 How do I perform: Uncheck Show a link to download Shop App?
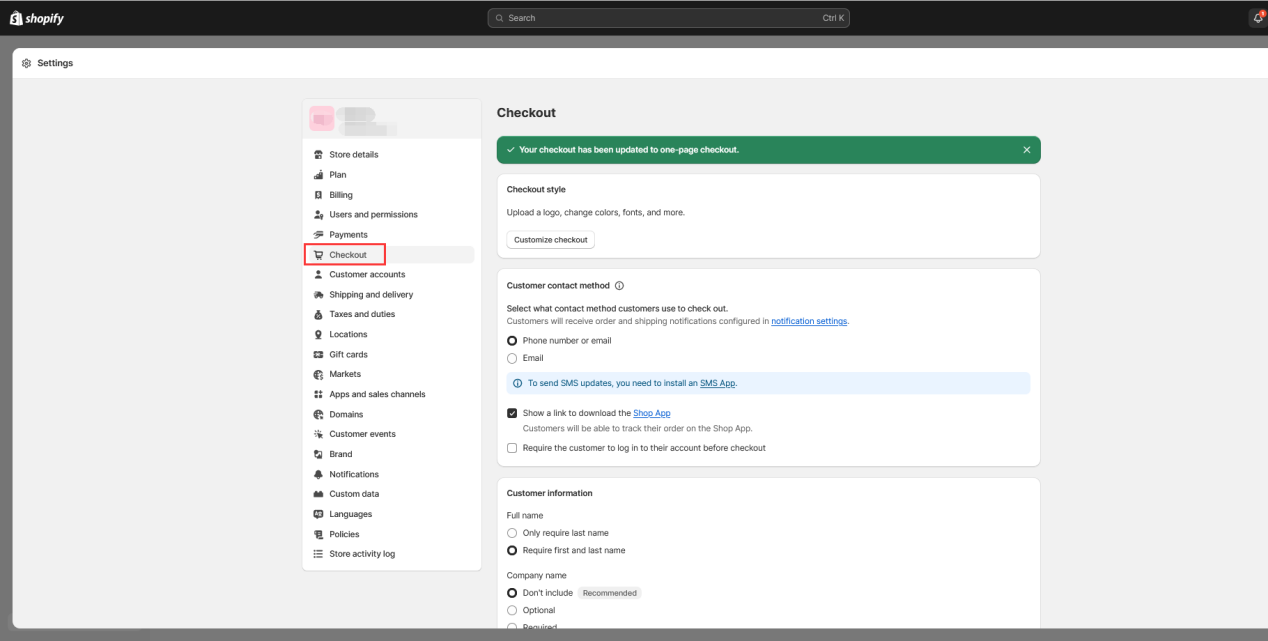tap(512, 413)
